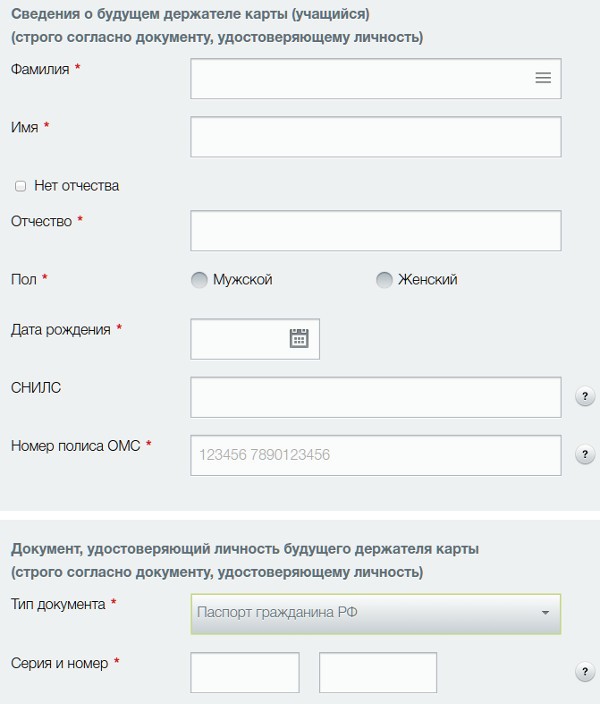
Task: Click the СНИЛС input field
Action: click(376, 397)
